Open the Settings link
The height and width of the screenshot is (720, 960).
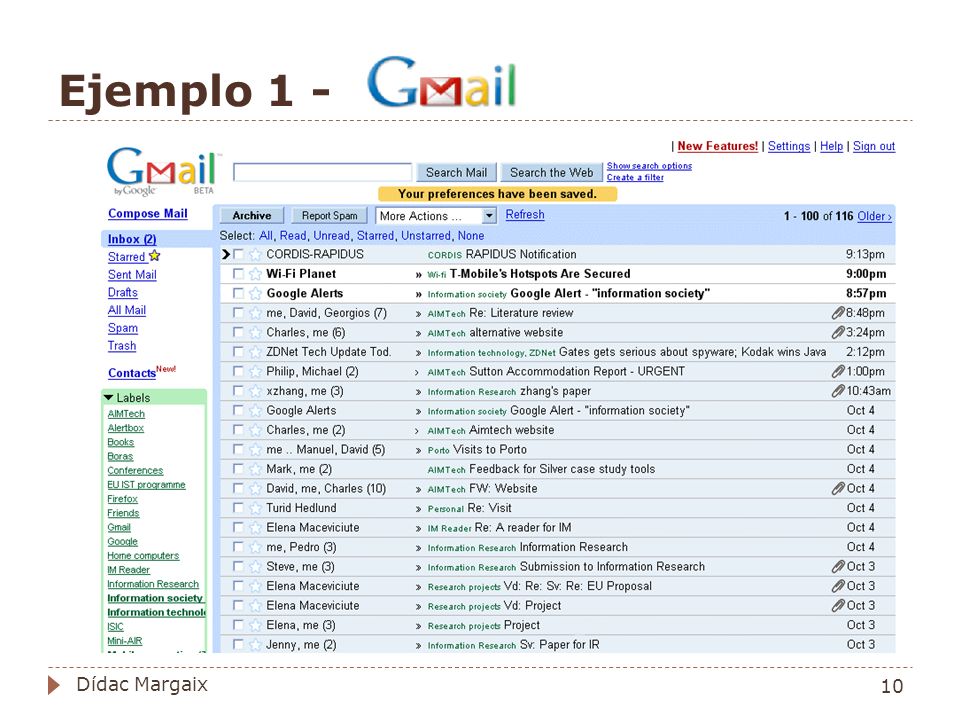[789, 146]
